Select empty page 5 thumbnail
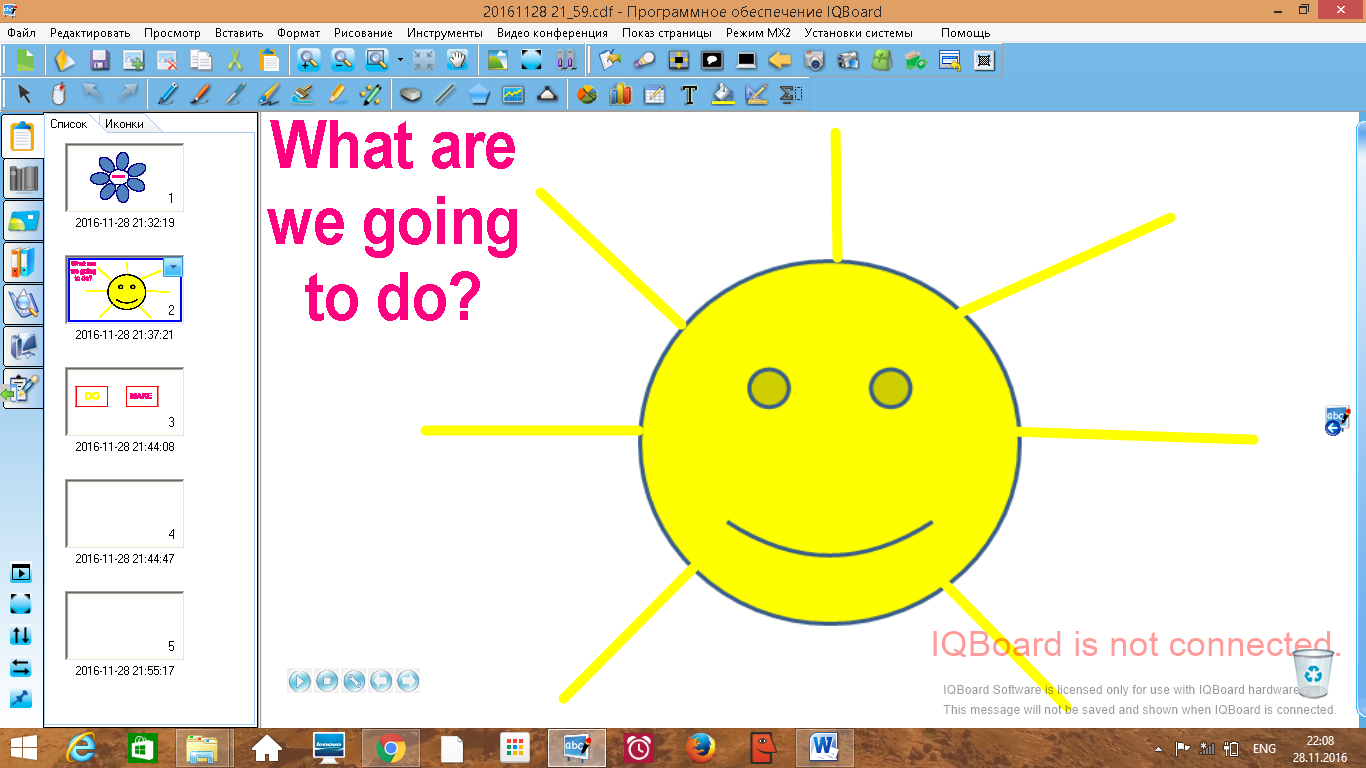Image resolution: width=1366 pixels, height=768 pixels. [125, 625]
